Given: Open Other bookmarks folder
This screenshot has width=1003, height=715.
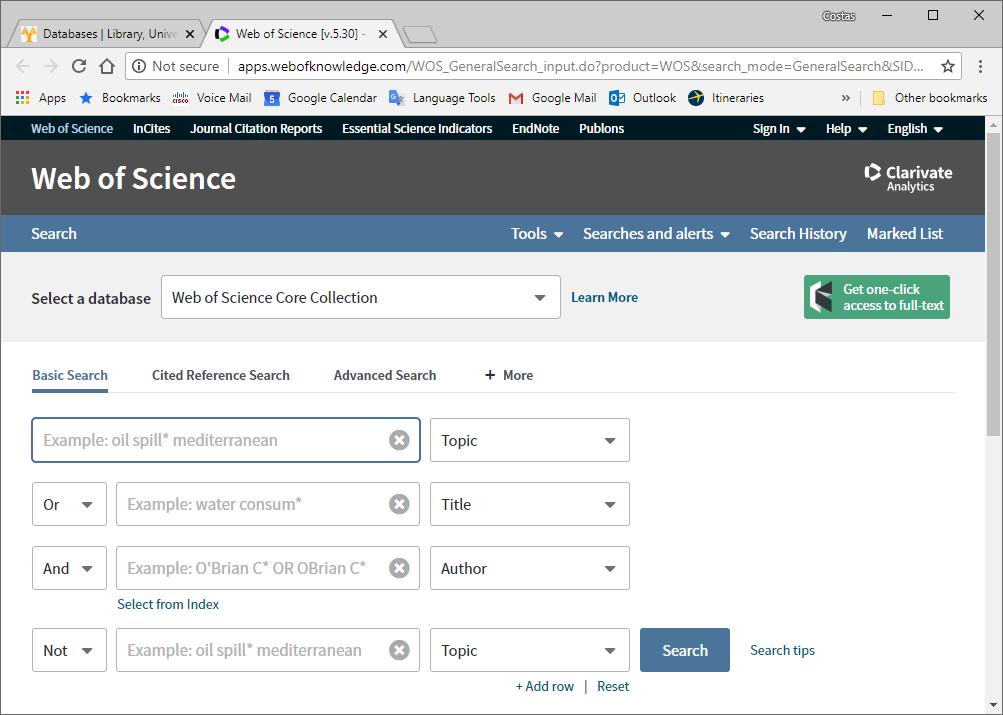Looking at the screenshot, I should [930, 98].
